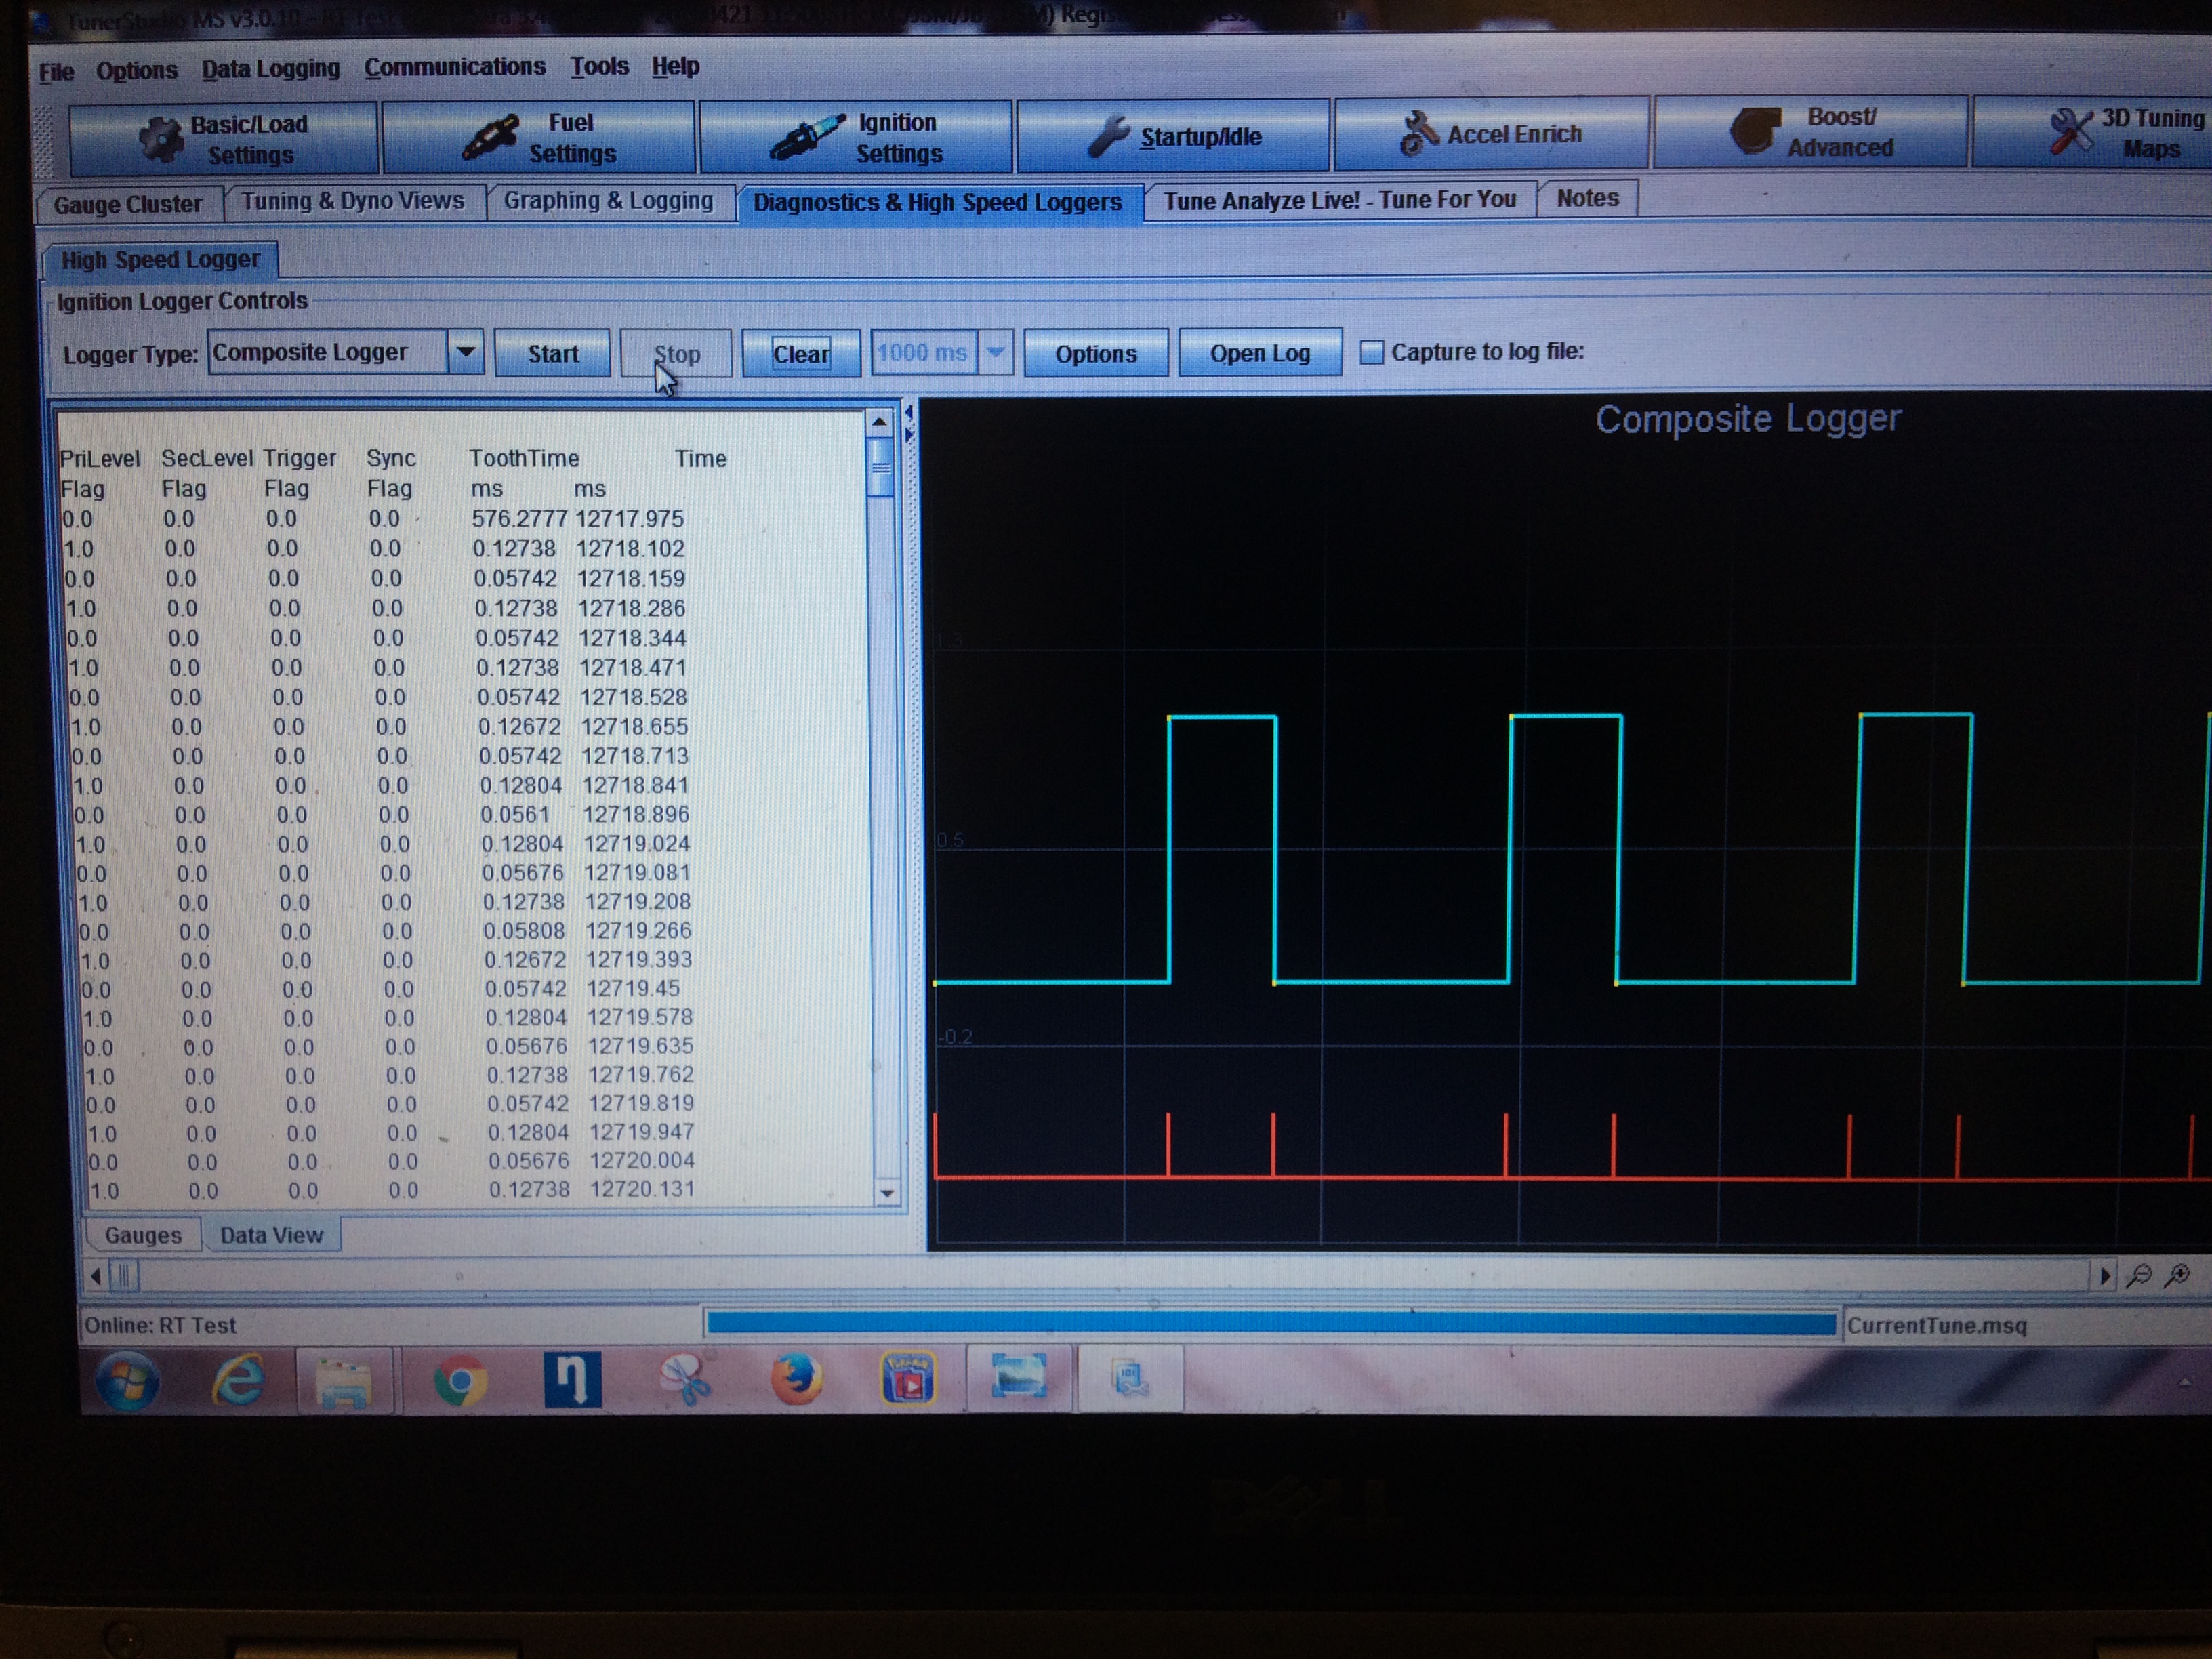2212x1659 pixels.
Task: Zoom out the logger graph
Action: coord(2138,1275)
